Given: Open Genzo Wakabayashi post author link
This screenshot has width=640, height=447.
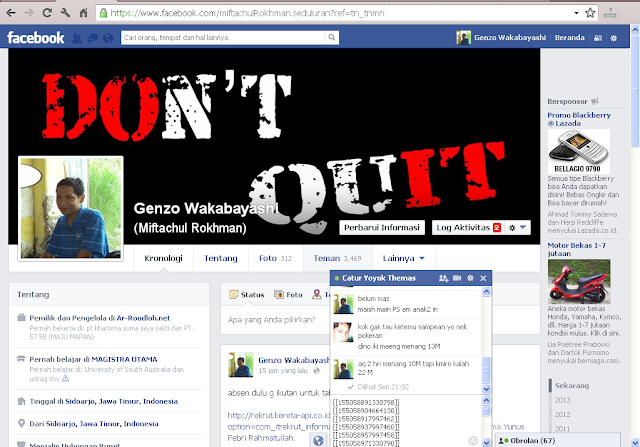Looking at the screenshot, I should click(293, 360).
